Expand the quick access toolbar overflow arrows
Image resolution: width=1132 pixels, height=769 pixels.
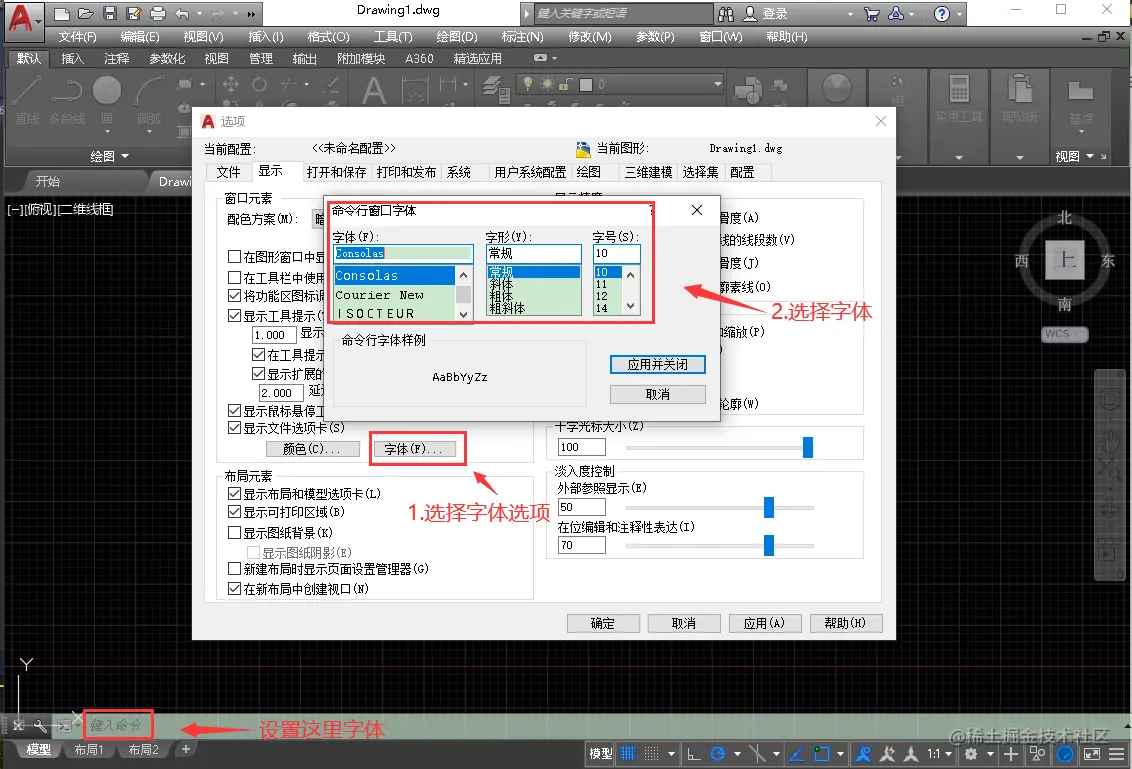[x=251, y=14]
